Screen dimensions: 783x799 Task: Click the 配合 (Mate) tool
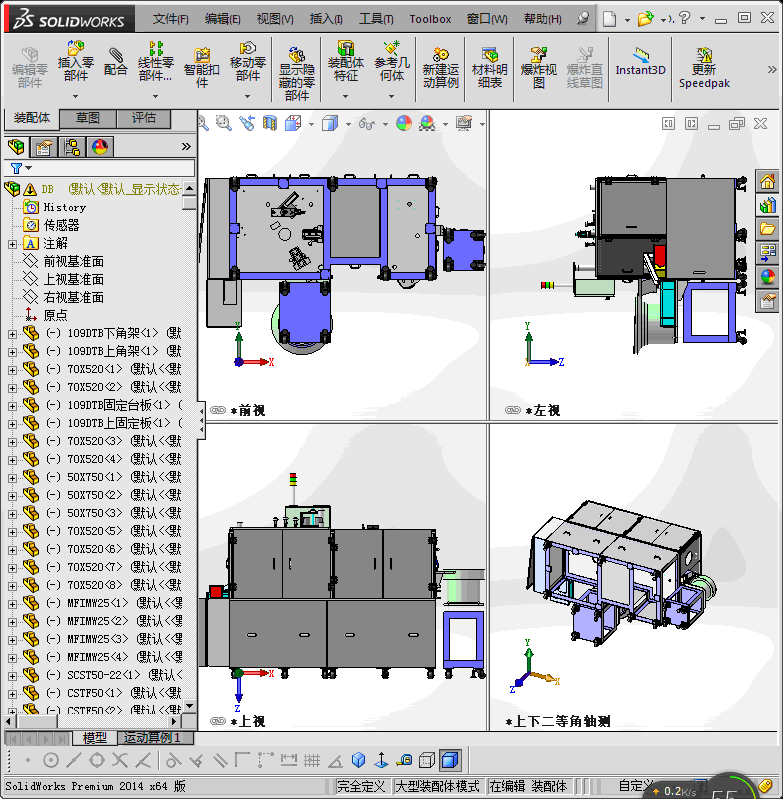pos(116,62)
